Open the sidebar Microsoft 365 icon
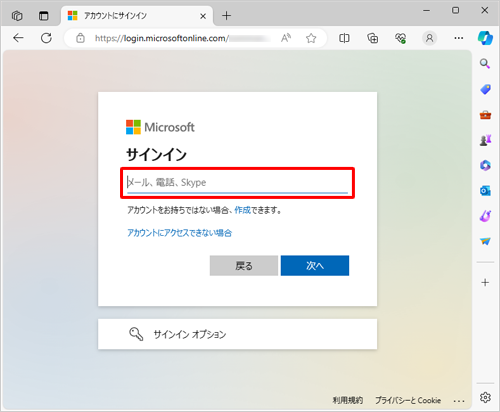500x412 pixels. 485,165
